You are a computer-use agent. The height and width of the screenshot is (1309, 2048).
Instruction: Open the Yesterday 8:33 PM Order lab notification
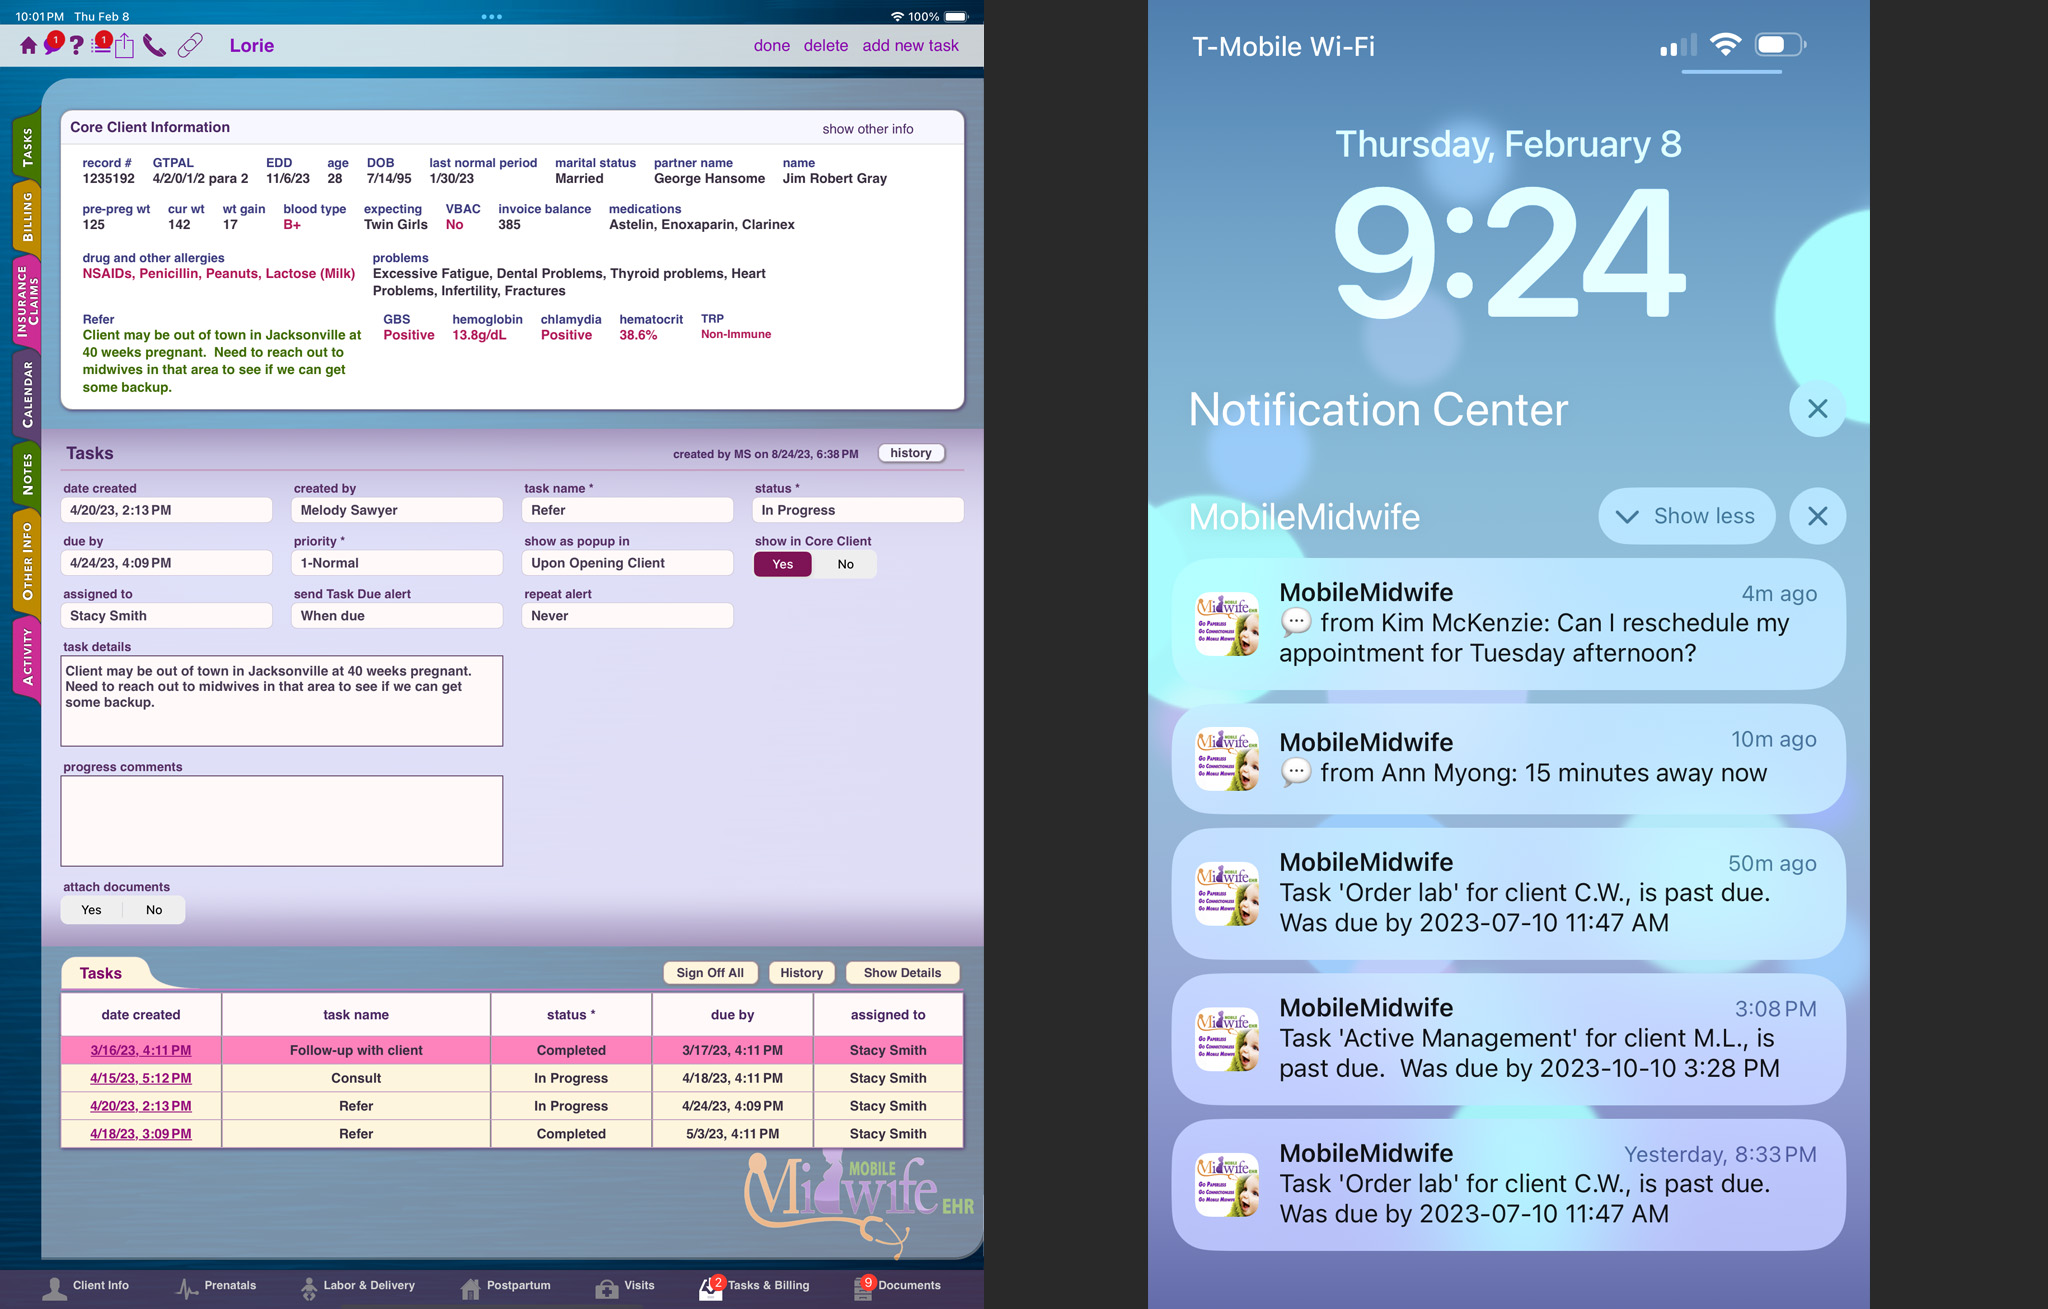1508,1185
